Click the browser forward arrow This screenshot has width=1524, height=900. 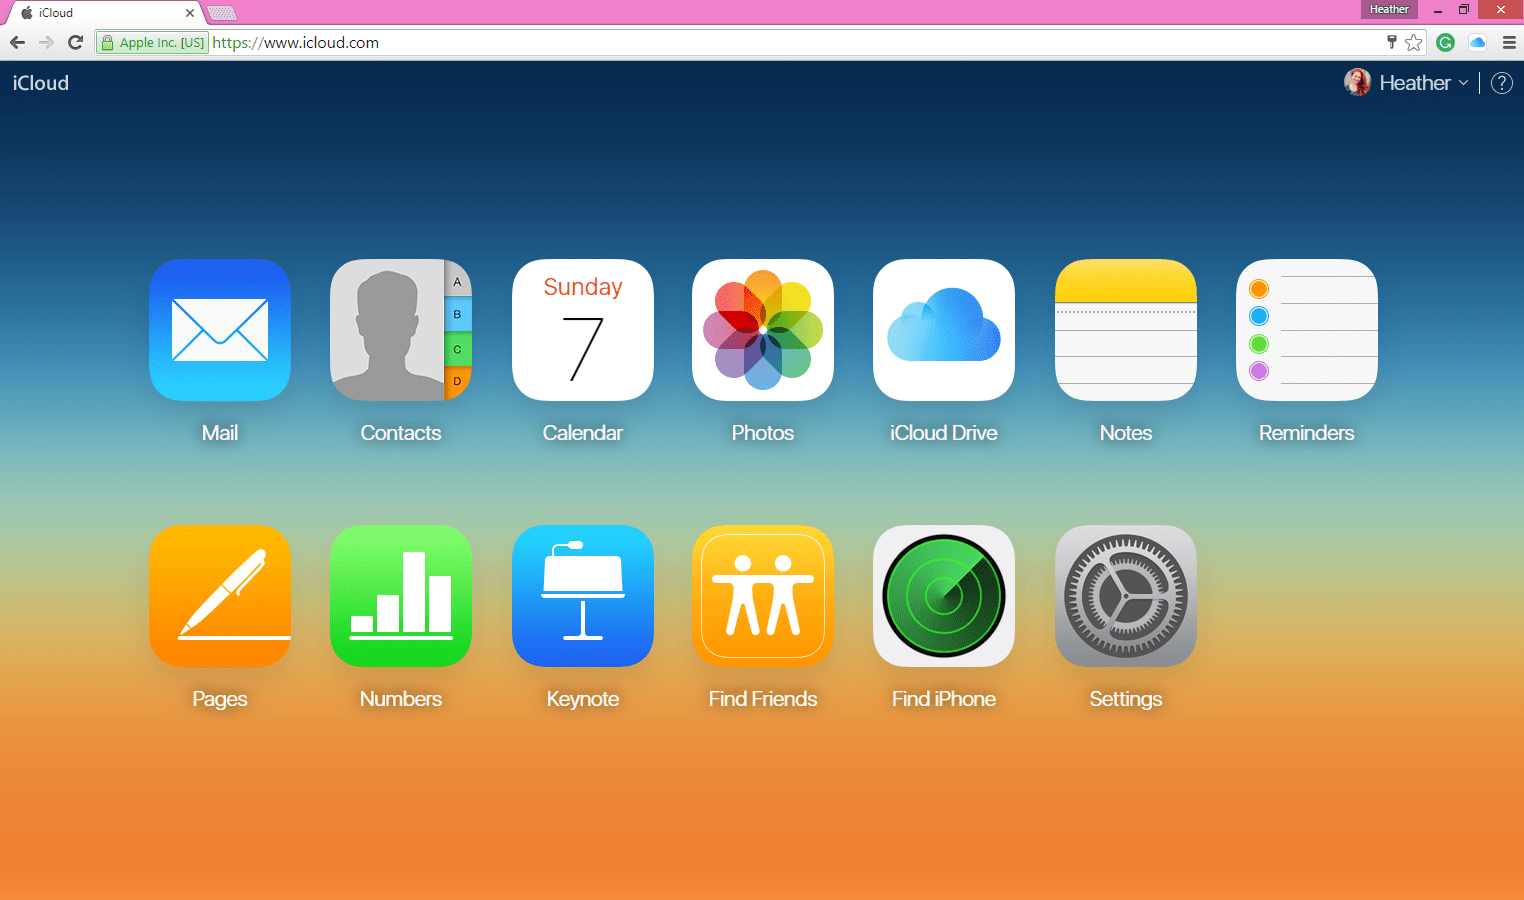point(46,42)
